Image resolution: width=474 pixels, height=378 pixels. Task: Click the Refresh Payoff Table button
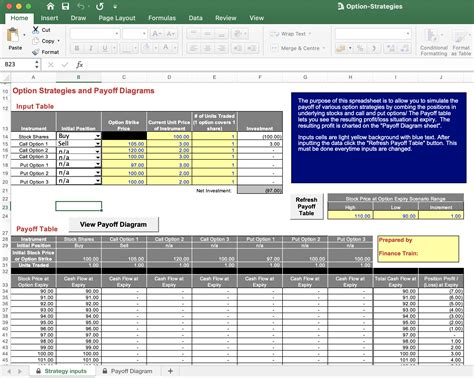point(307,206)
